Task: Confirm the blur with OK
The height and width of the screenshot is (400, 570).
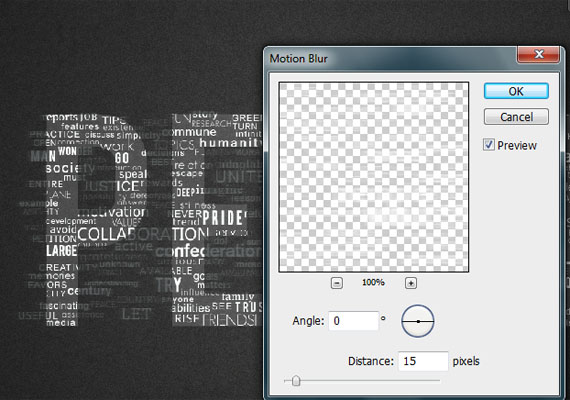Action: [x=516, y=91]
